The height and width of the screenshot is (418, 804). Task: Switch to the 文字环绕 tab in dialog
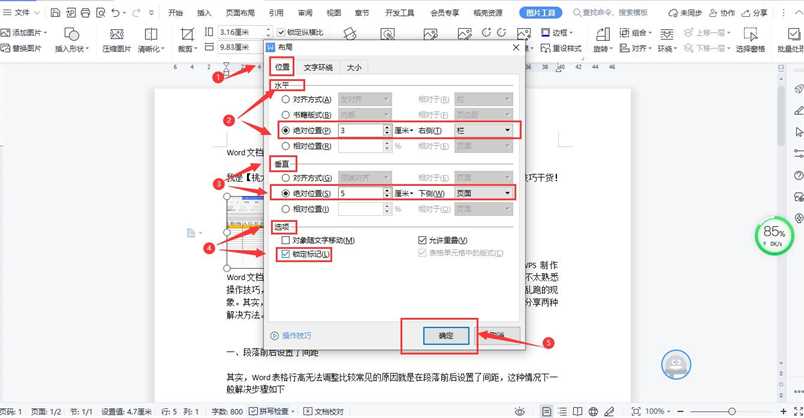coord(319,68)
